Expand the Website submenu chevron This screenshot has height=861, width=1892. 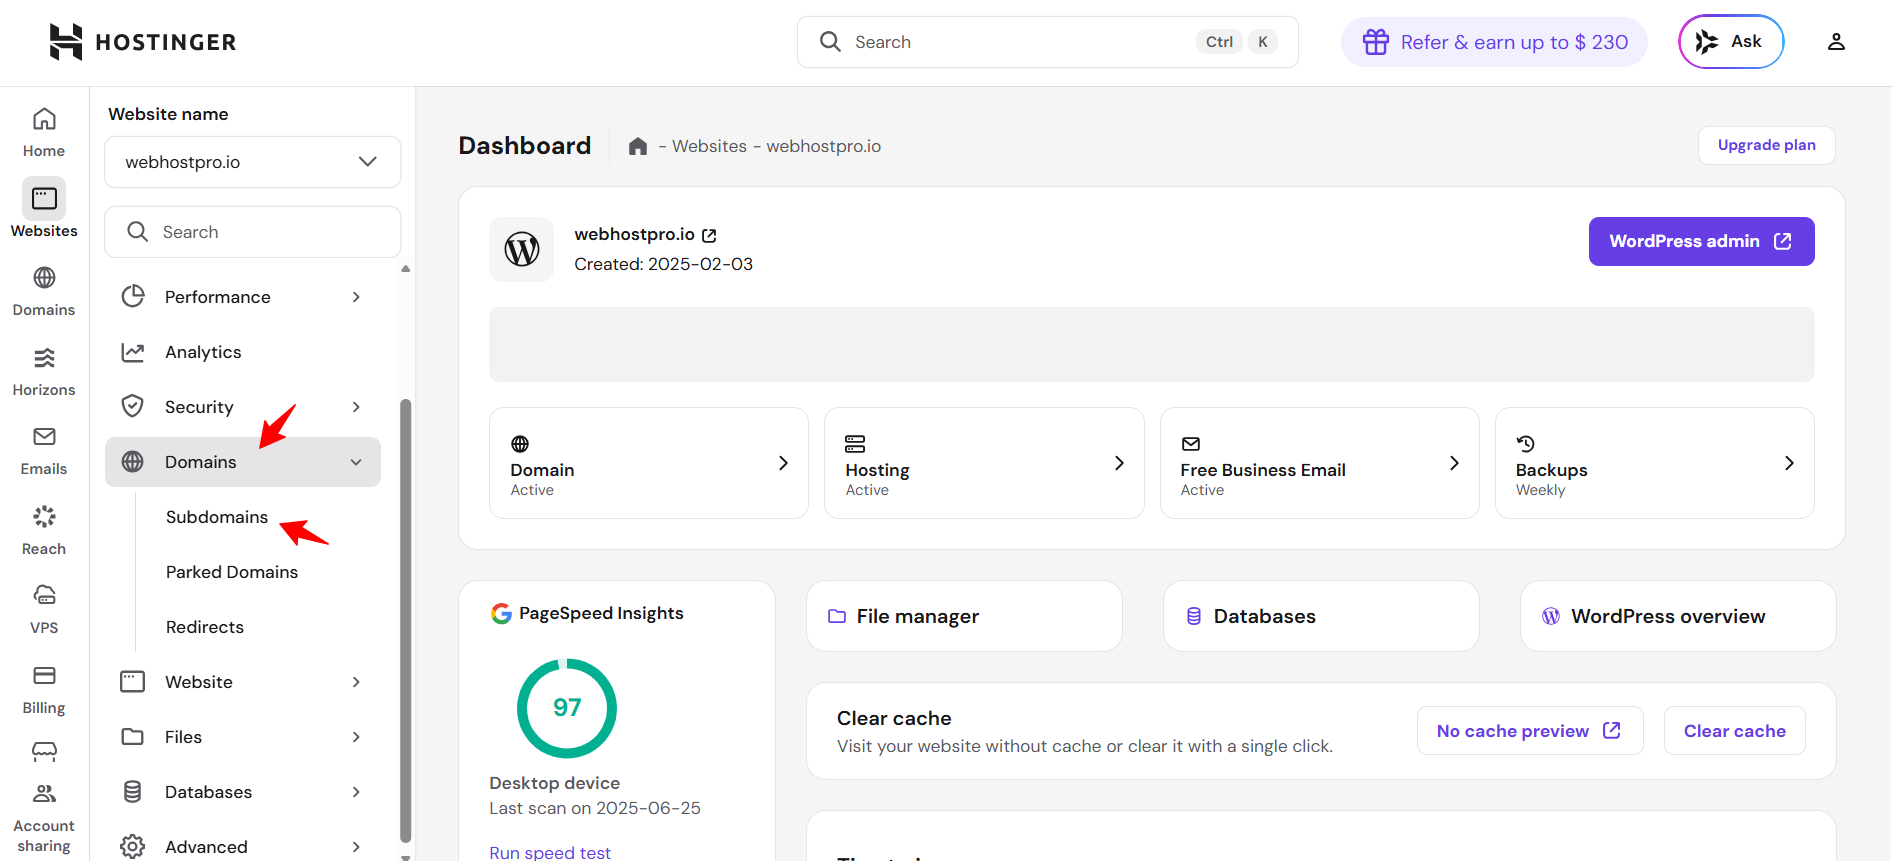(x=356, y=682)
